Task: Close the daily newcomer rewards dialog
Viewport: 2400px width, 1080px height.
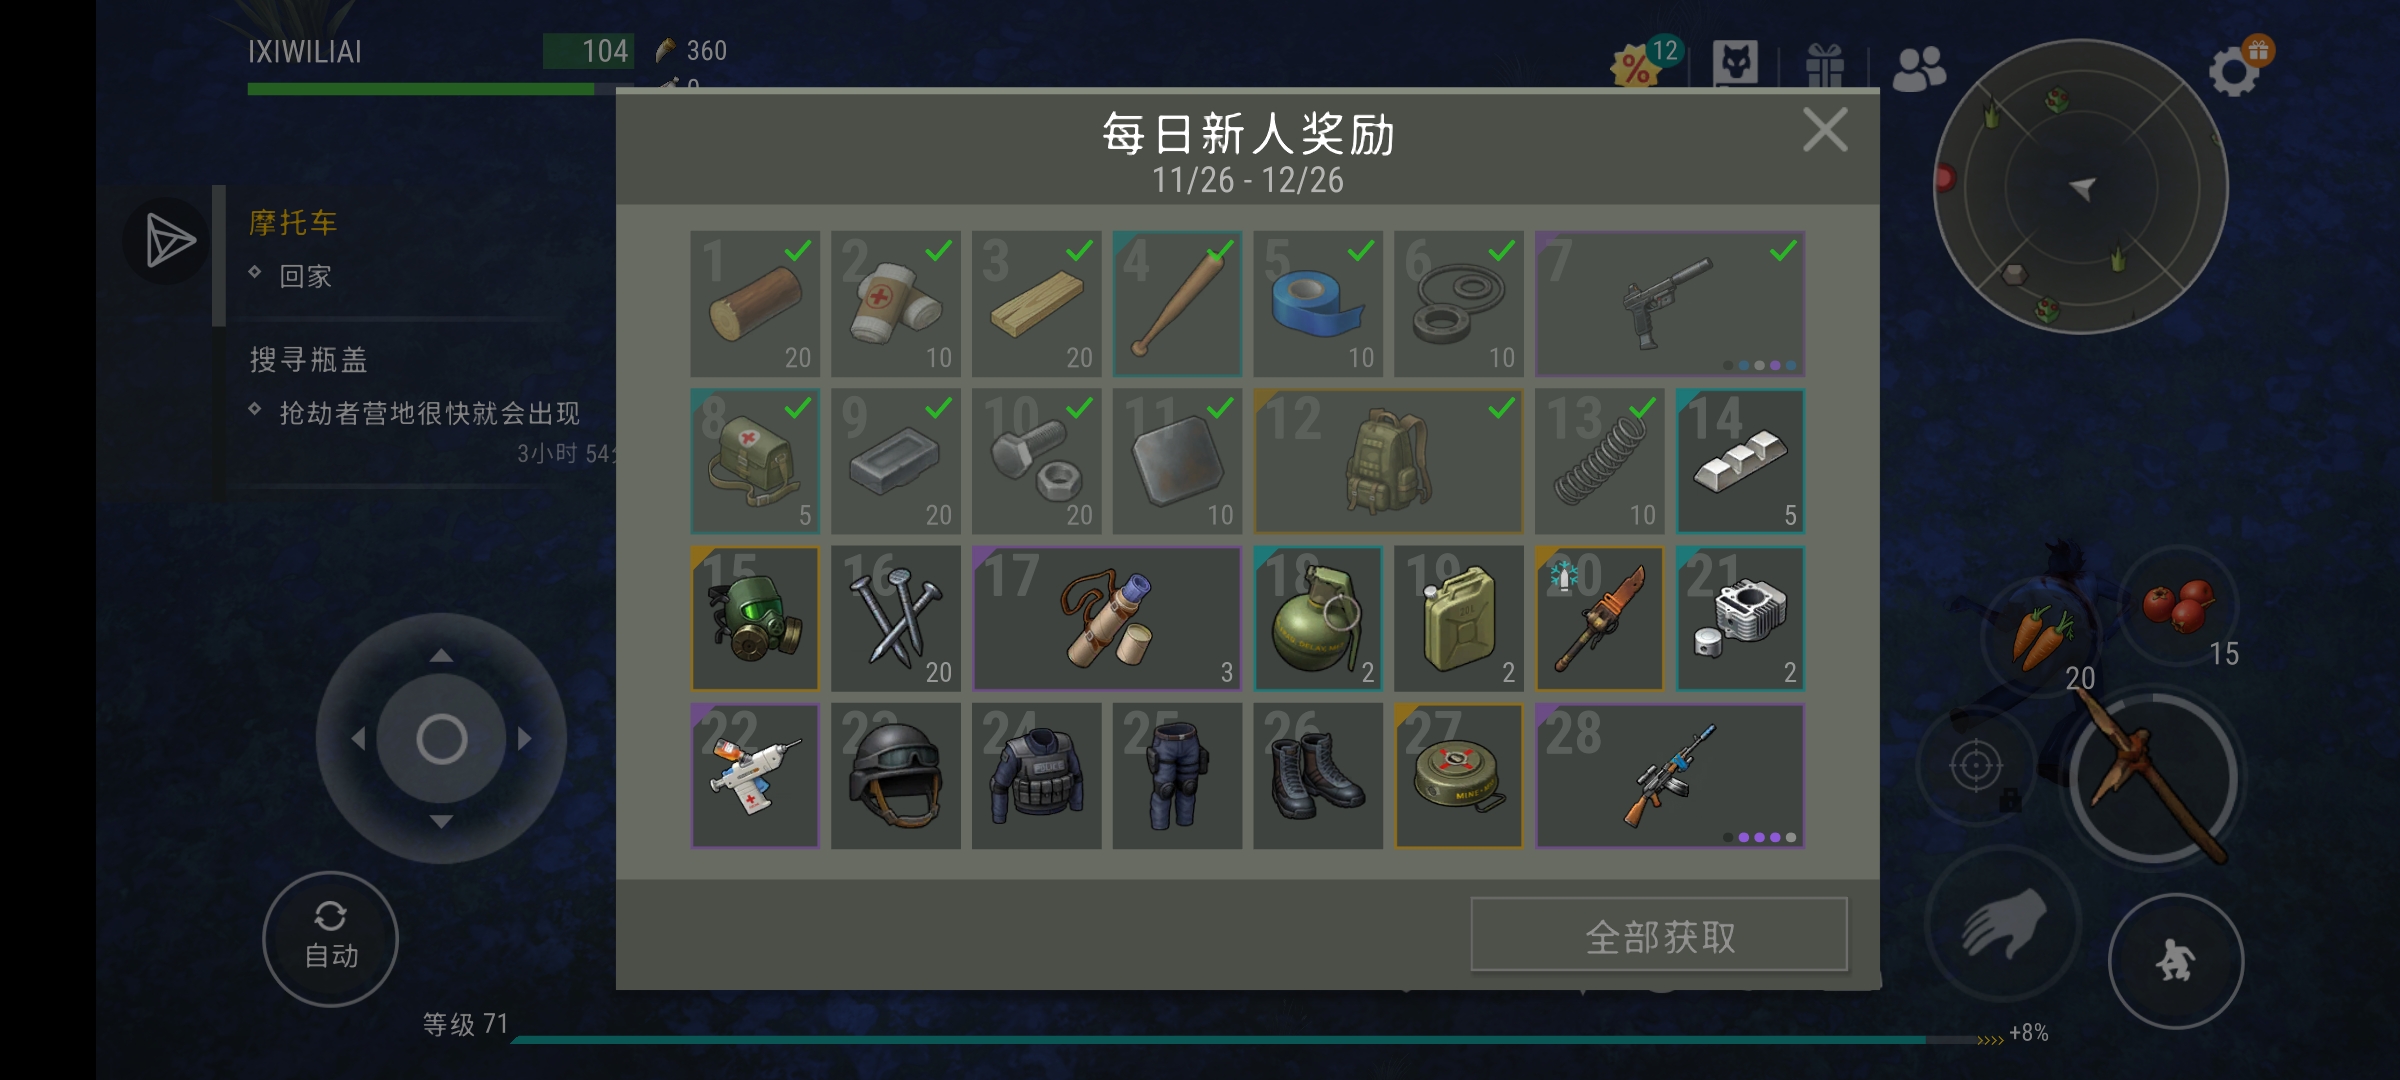Action: click(x=1825, y=130)
